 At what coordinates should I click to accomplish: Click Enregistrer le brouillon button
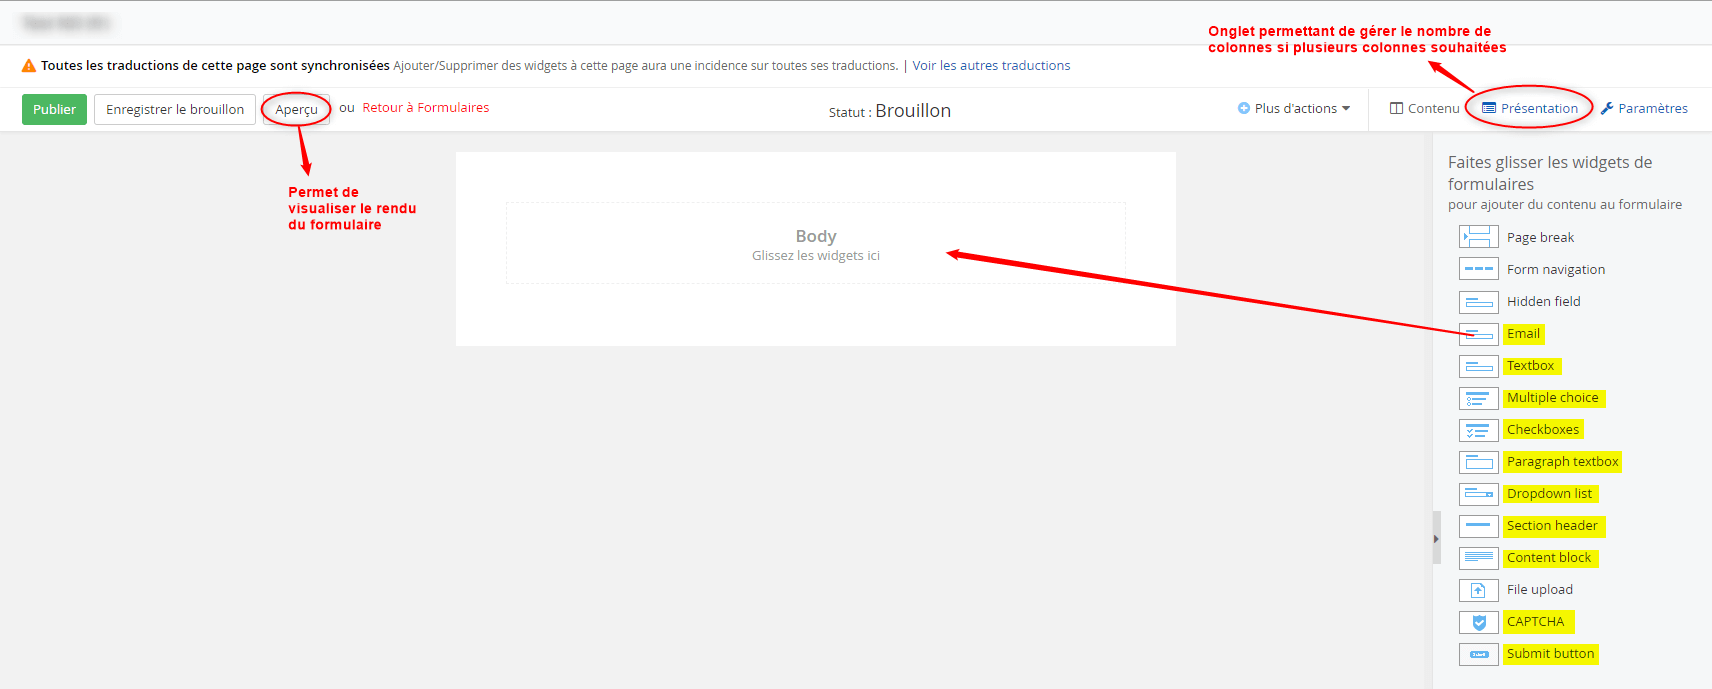point(175,109)
